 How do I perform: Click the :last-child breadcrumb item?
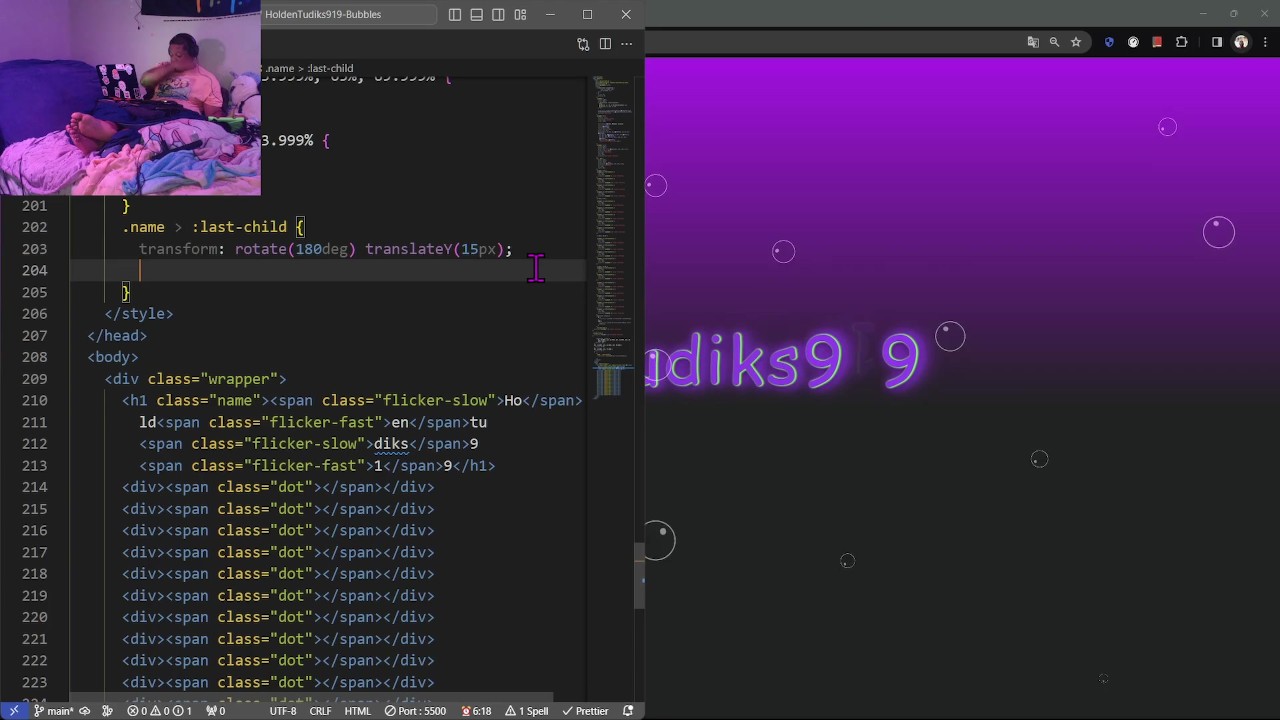click(330, 69)
